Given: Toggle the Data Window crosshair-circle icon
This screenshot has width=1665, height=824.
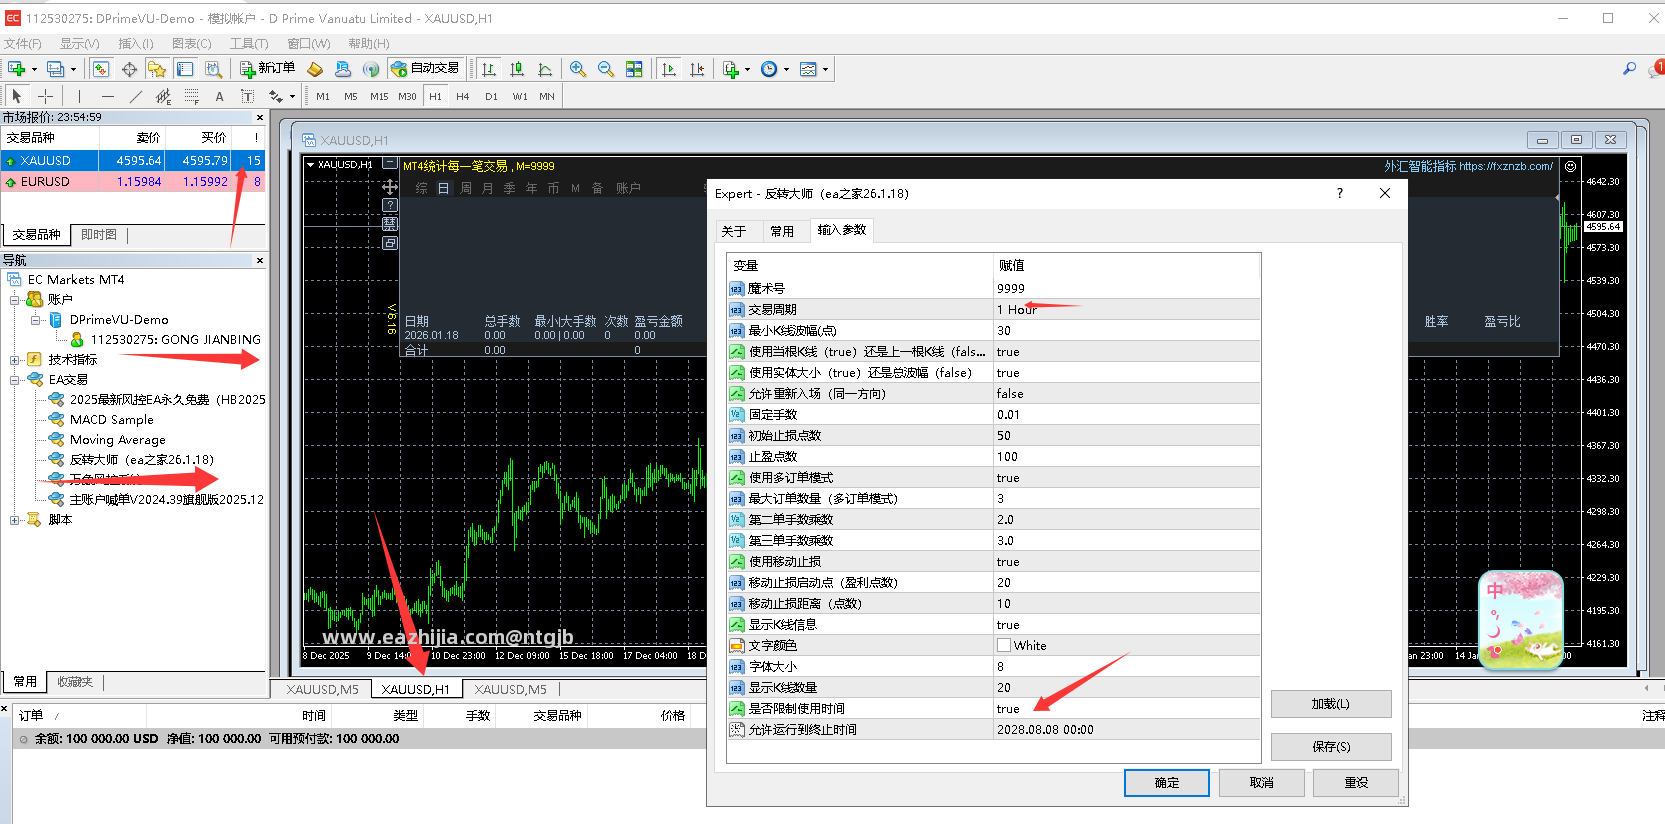Looking at the screenshot, I should (x=129, y=69).
